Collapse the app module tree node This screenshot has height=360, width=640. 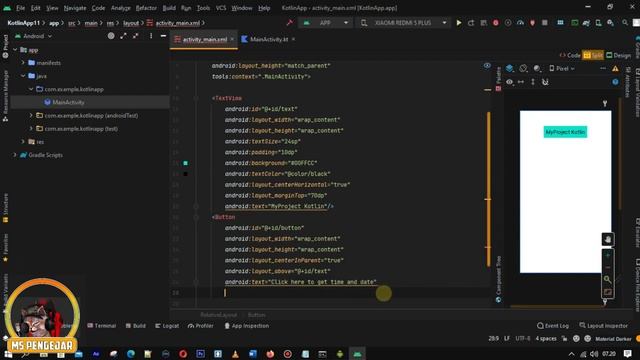coord(15,50)
